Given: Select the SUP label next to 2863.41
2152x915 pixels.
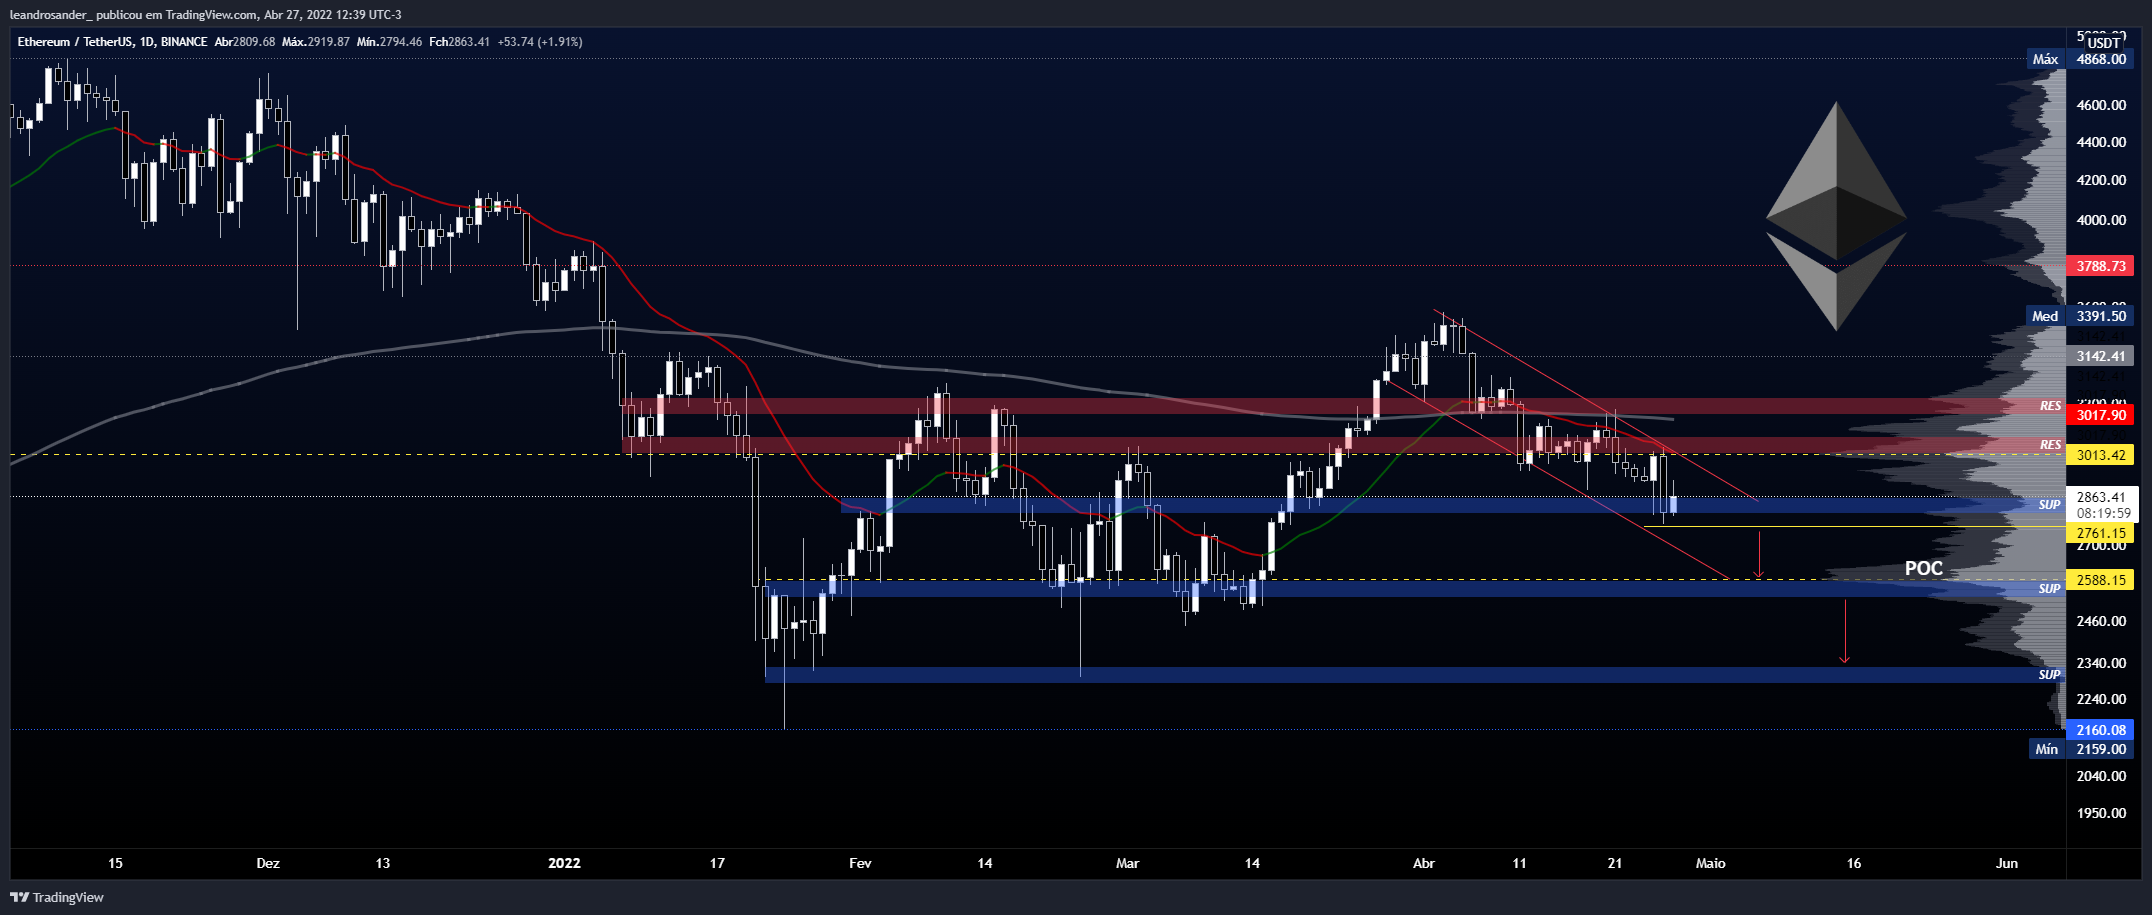Looking at the screenshot, I should click(2049, 505).
